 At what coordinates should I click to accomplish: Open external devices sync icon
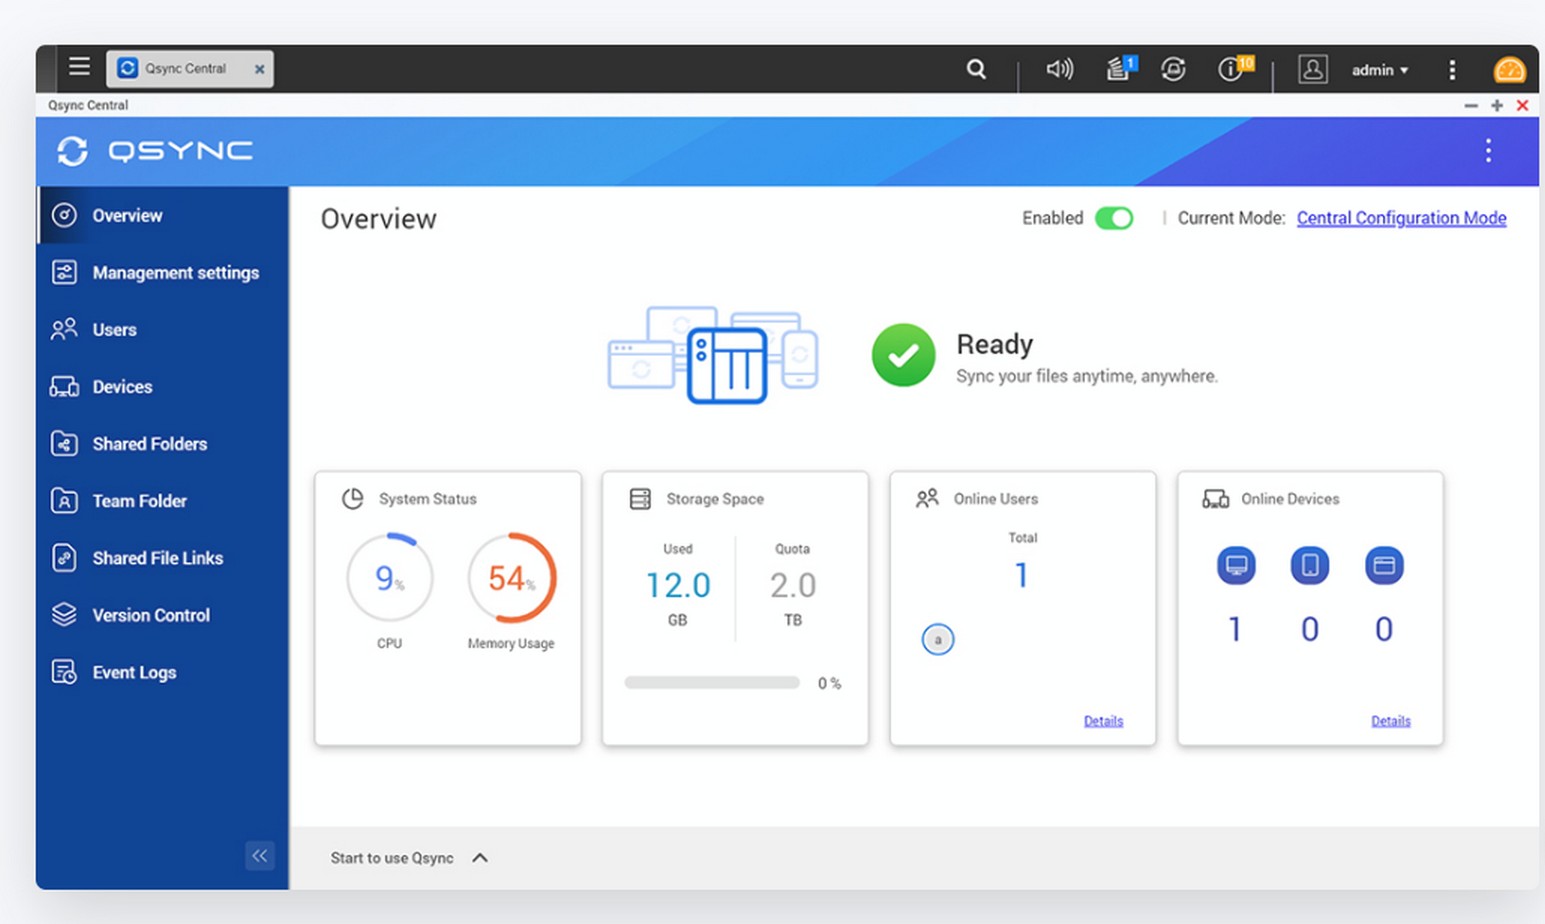1173,69
